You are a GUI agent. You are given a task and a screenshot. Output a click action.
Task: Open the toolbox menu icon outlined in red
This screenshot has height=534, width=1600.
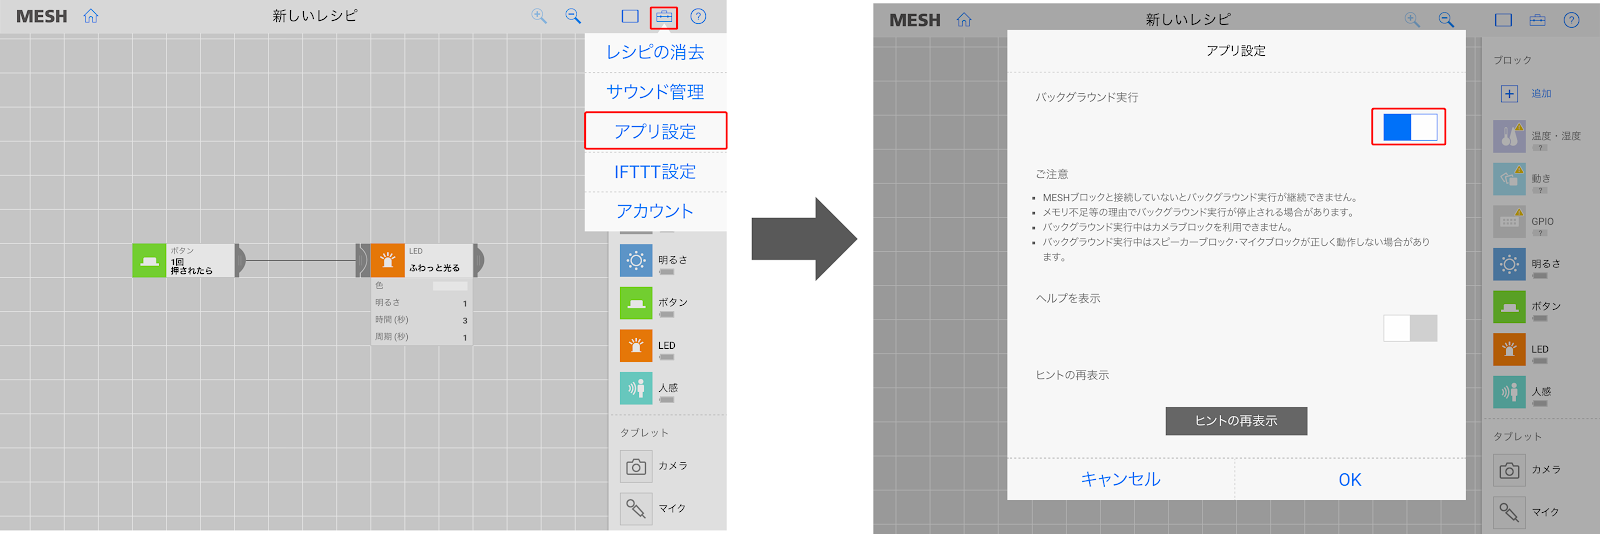663,17
